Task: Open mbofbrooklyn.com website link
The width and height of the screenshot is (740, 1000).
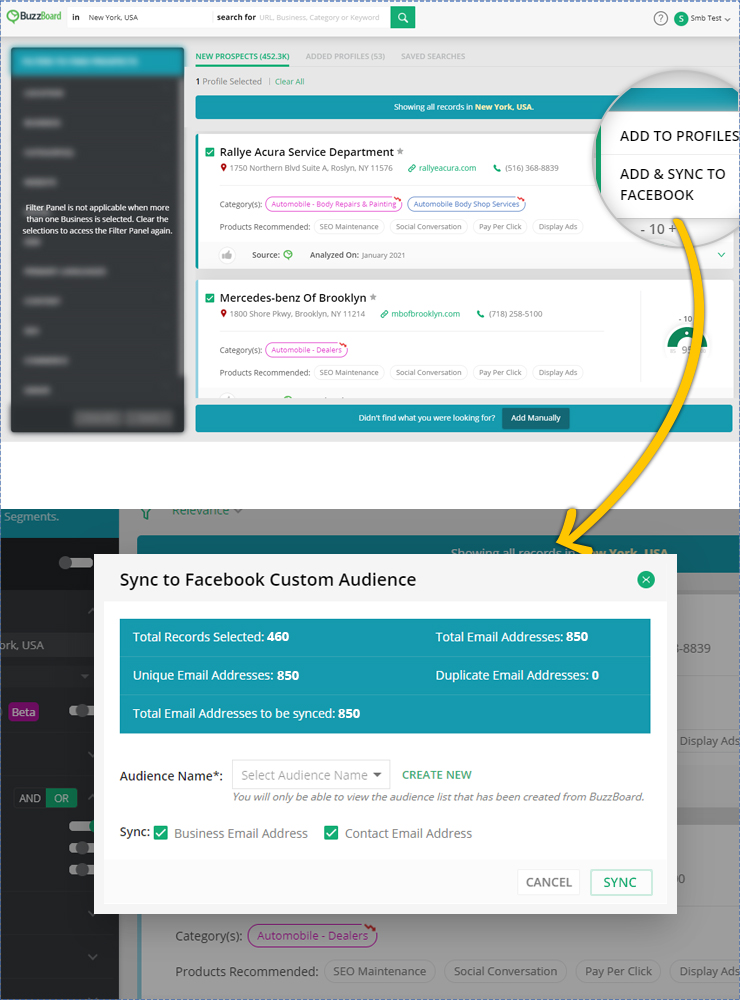Action: click(x=426, y=314)
